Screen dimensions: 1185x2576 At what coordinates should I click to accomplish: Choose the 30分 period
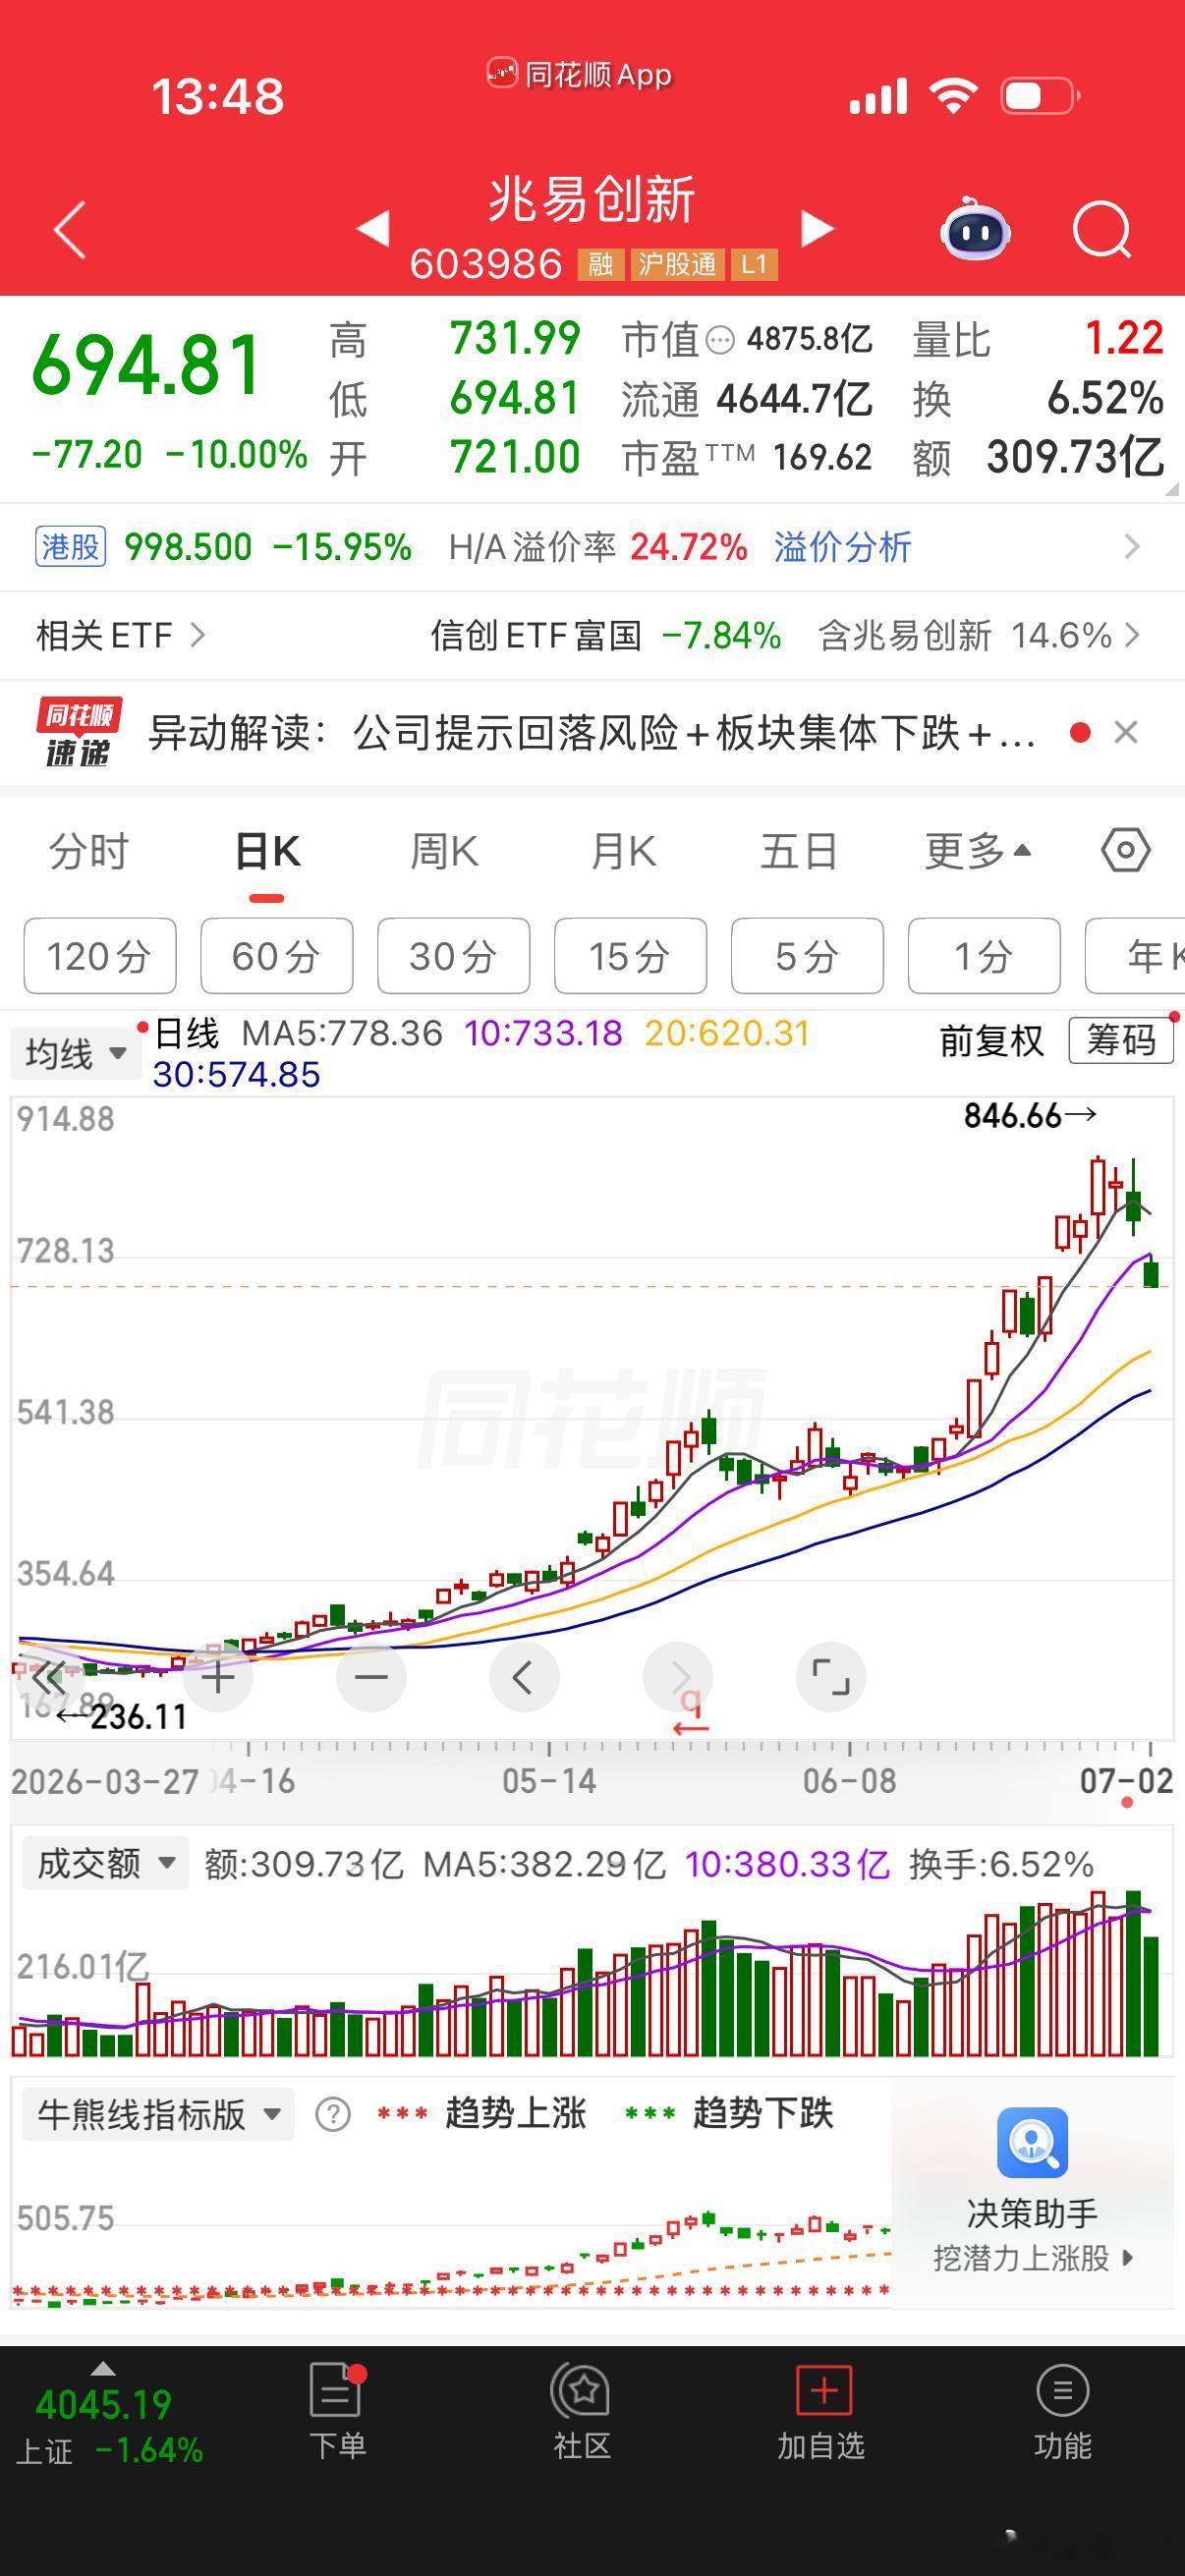click(x=454, y=956)
